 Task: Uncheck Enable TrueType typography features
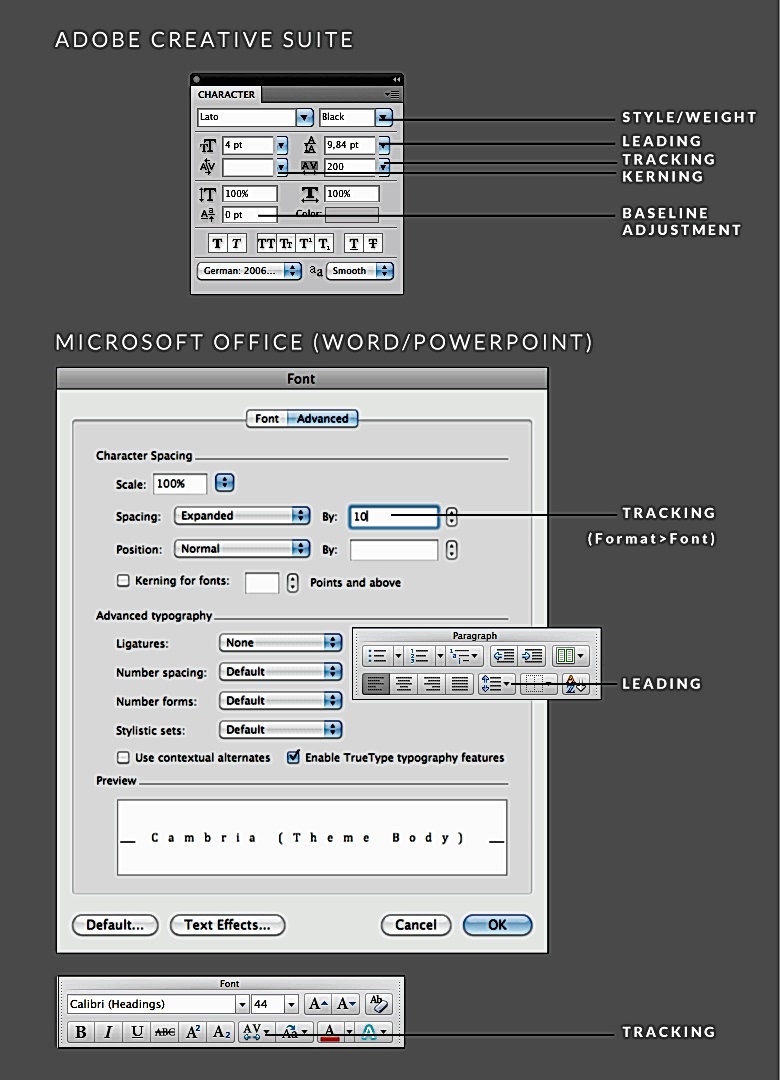pos(293,757)
